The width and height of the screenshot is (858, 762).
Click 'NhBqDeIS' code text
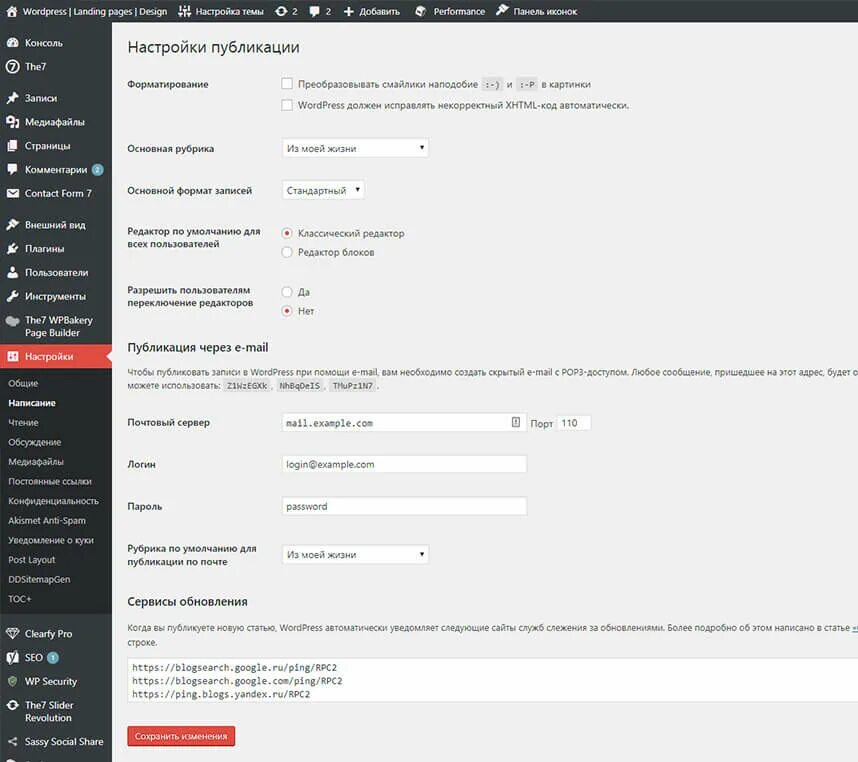click(x=299, y=386)
